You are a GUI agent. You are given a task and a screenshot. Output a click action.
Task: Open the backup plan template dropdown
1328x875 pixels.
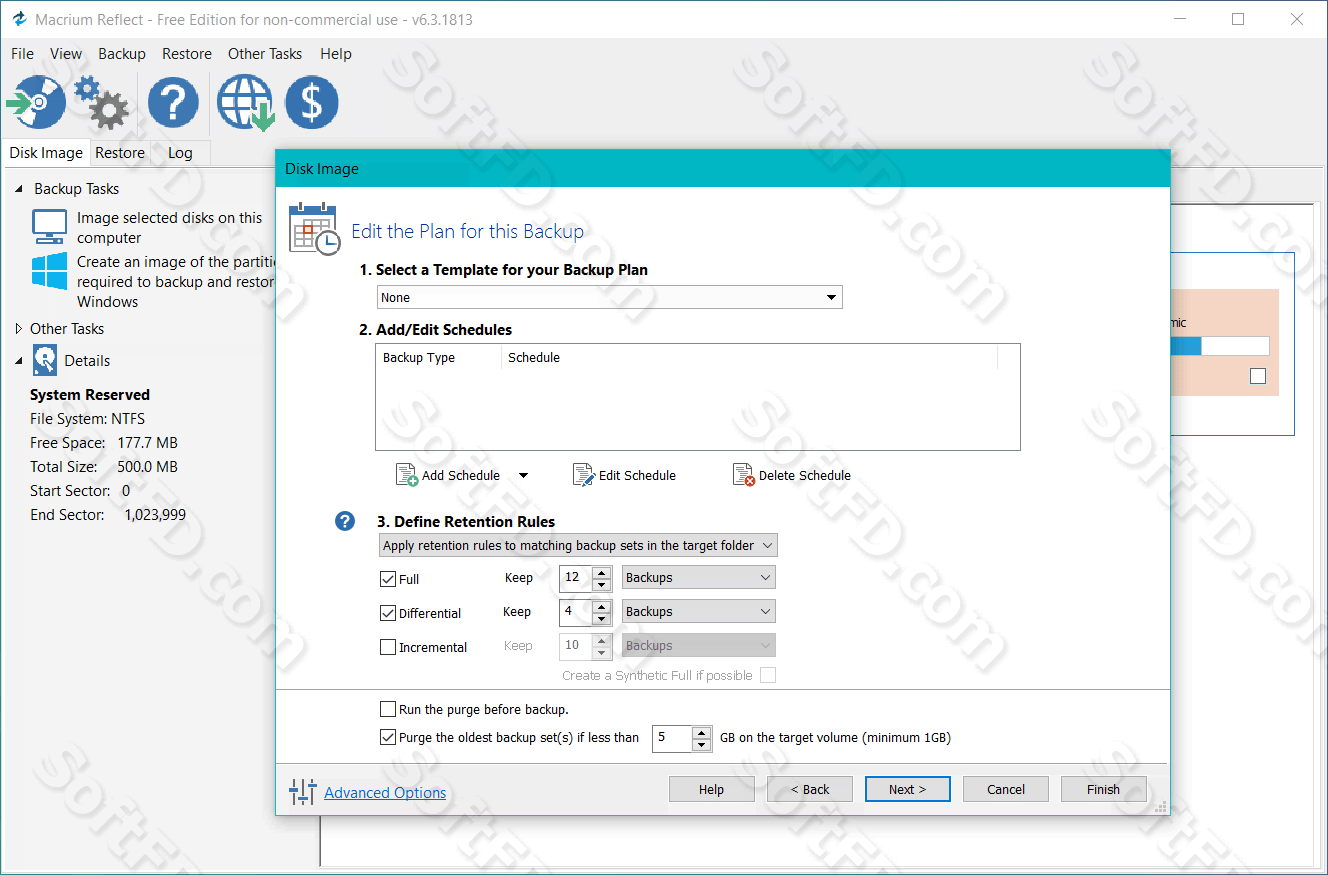pyautogui.click(x=610, y=297)
